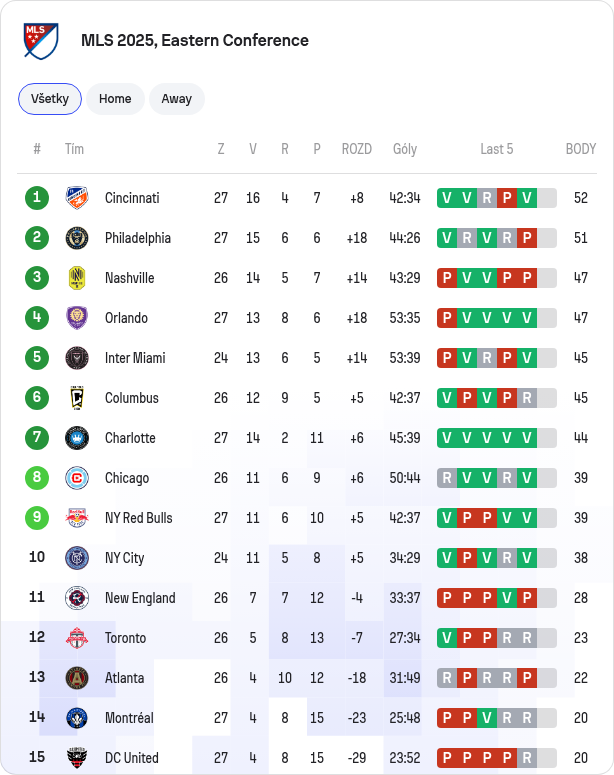
Task: Click the Atlanta United crest
Action: click(77, 678)
